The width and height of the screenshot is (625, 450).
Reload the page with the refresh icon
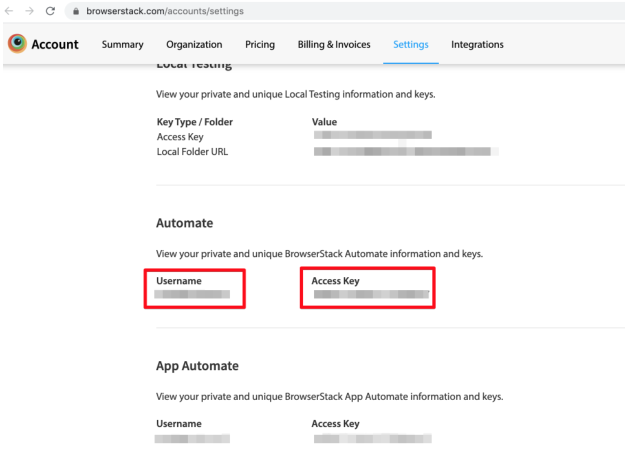coord(50,11)
